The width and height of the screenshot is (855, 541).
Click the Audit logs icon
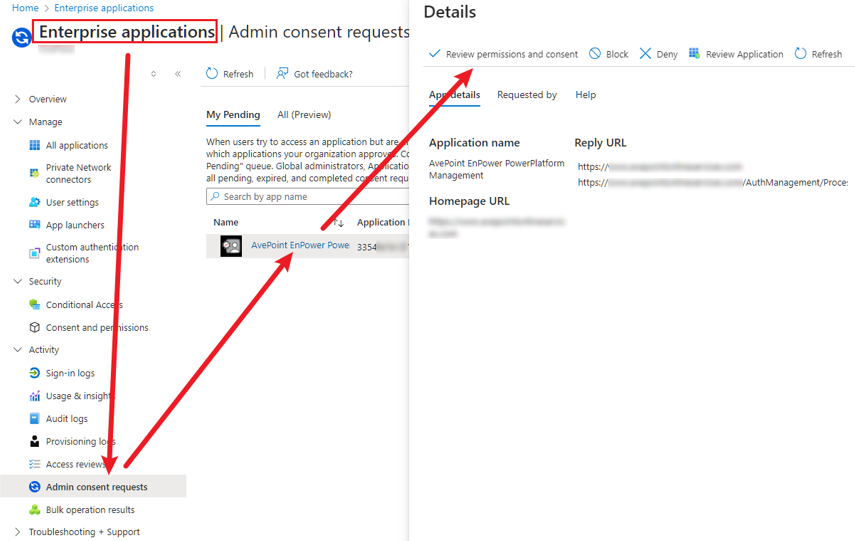34,418
